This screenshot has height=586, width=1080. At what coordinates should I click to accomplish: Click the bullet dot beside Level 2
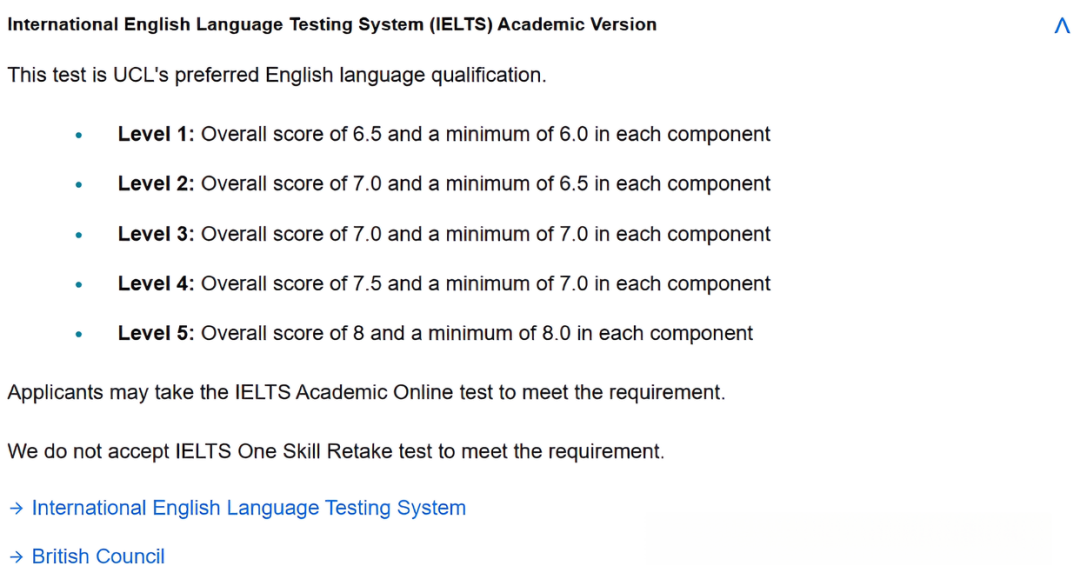pos(80,185)
